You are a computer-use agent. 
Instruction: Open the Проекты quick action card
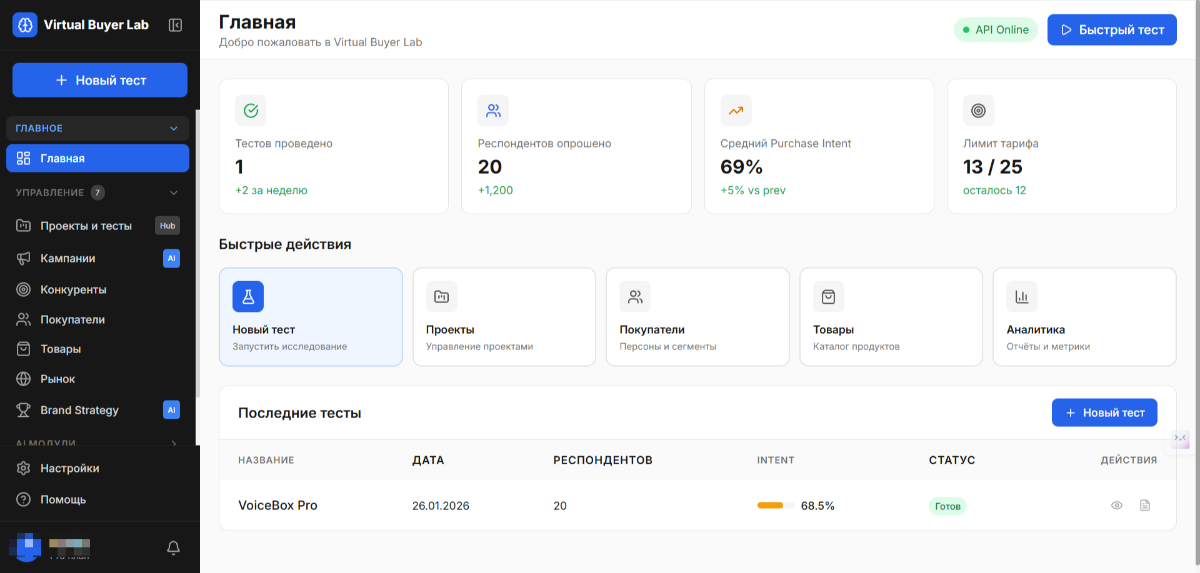tap(504, 317)
